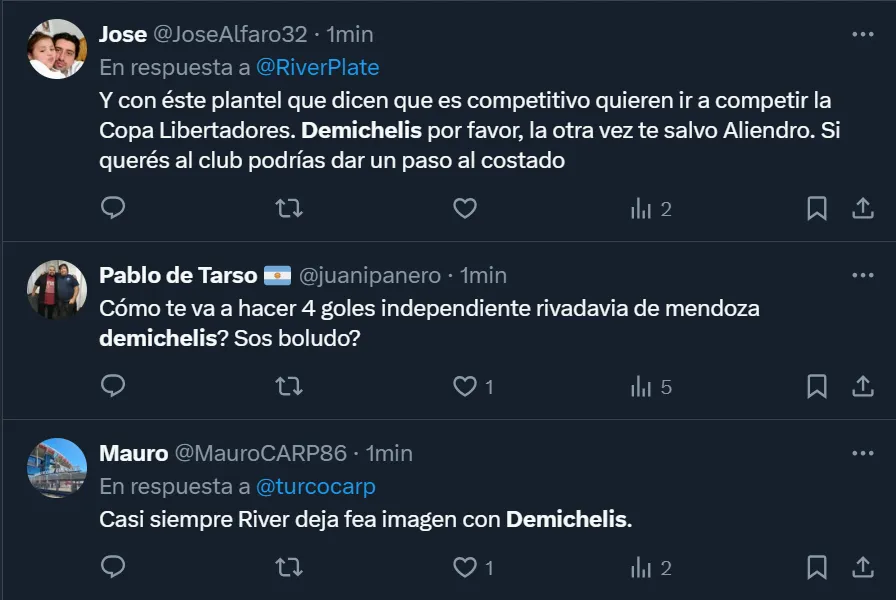Image resolution: width=896 pixels, height=600 pixels.
Task: Open Jose's profile picture
Action: point(56,49)
